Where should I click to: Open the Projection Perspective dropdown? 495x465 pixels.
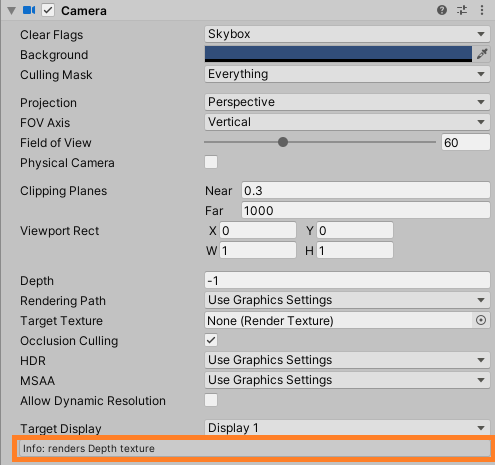(x=347, y=102)
